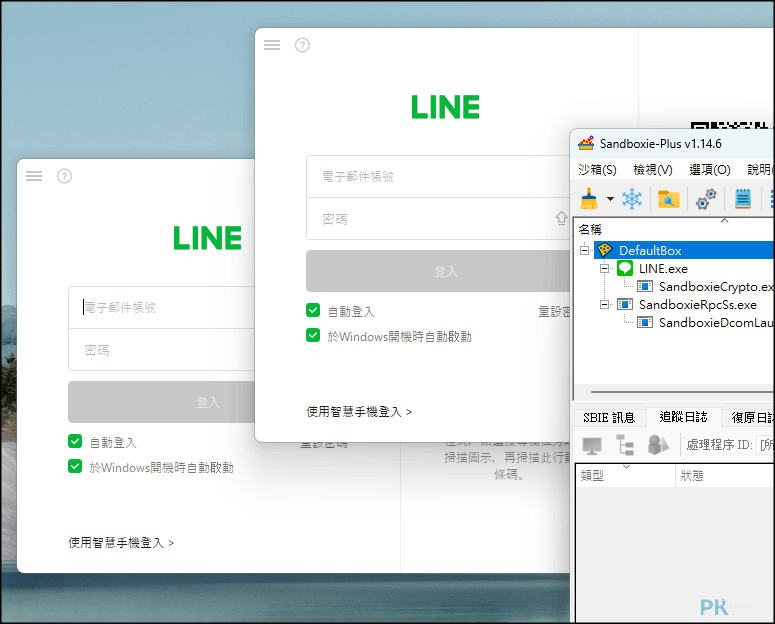Toggle 自動登入 checkbox in back LINE window
This screenshot has width=775, height=624.
(75, 441)
